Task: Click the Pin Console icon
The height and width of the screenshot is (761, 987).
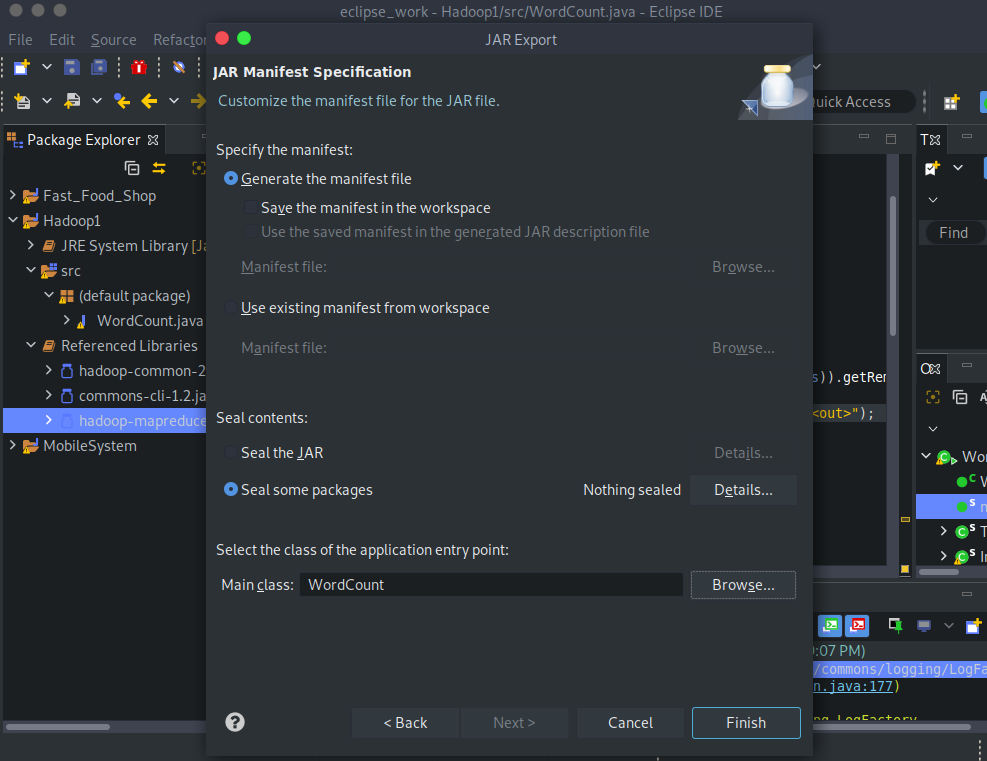Action: pos(895,625)
